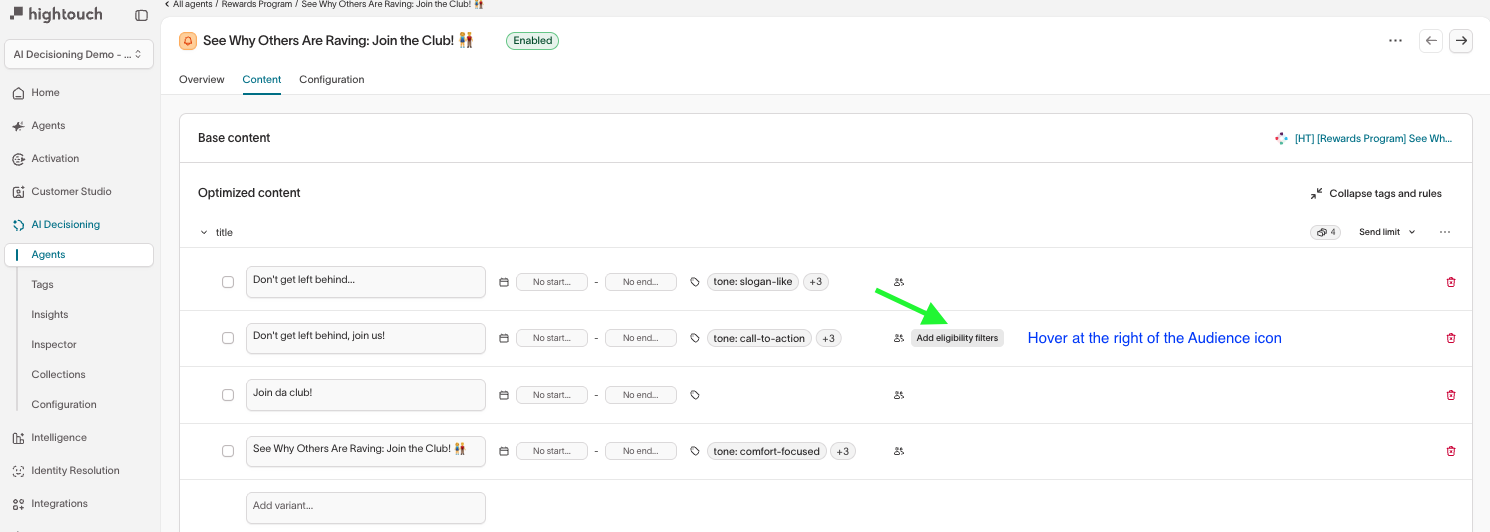Viewport: 1490px width, 532px height.
Task: Open Inspector under AI Decisioning
Action: click(x=54, y=344)
